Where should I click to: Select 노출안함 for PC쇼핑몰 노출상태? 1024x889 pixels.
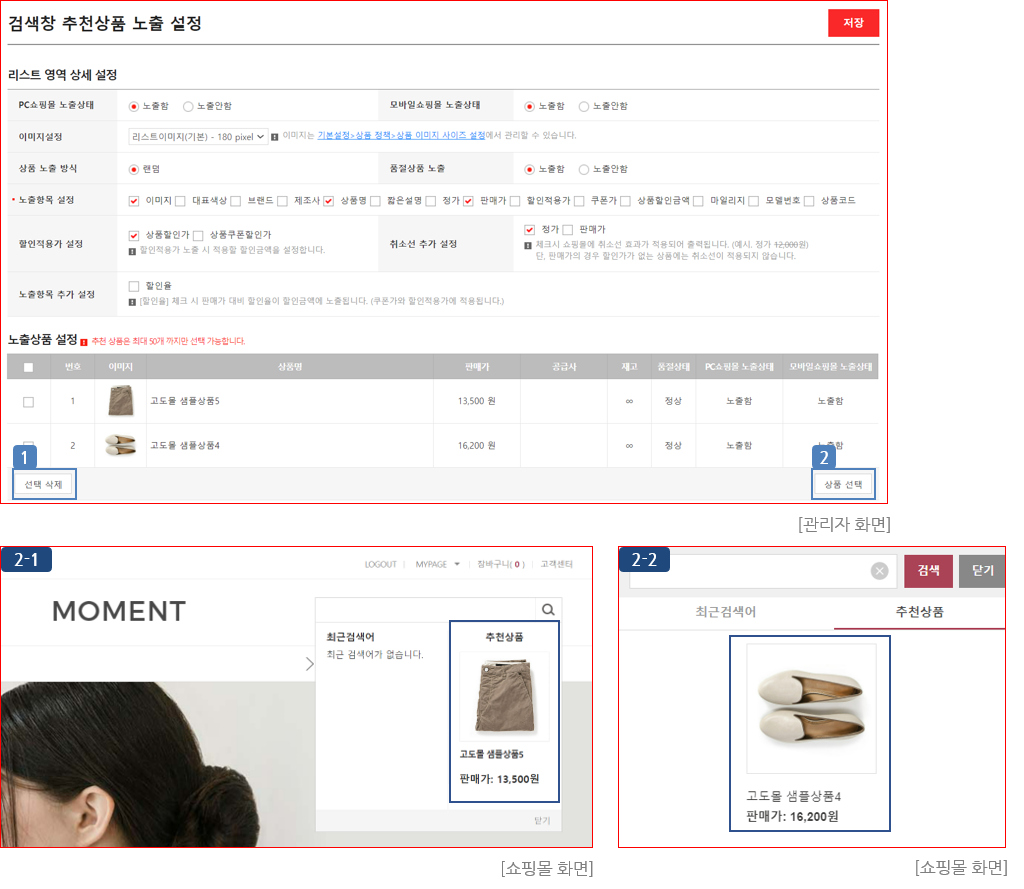point(188,106)
